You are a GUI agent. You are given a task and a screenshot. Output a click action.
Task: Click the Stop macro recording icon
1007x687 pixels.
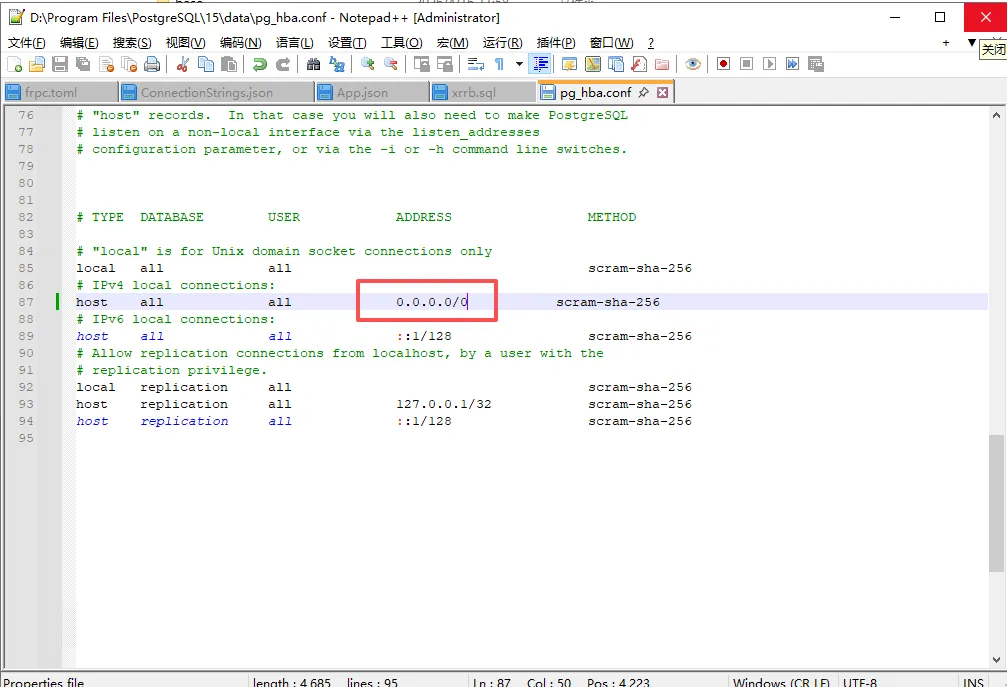pyautogui.click(x=746, y=64)
